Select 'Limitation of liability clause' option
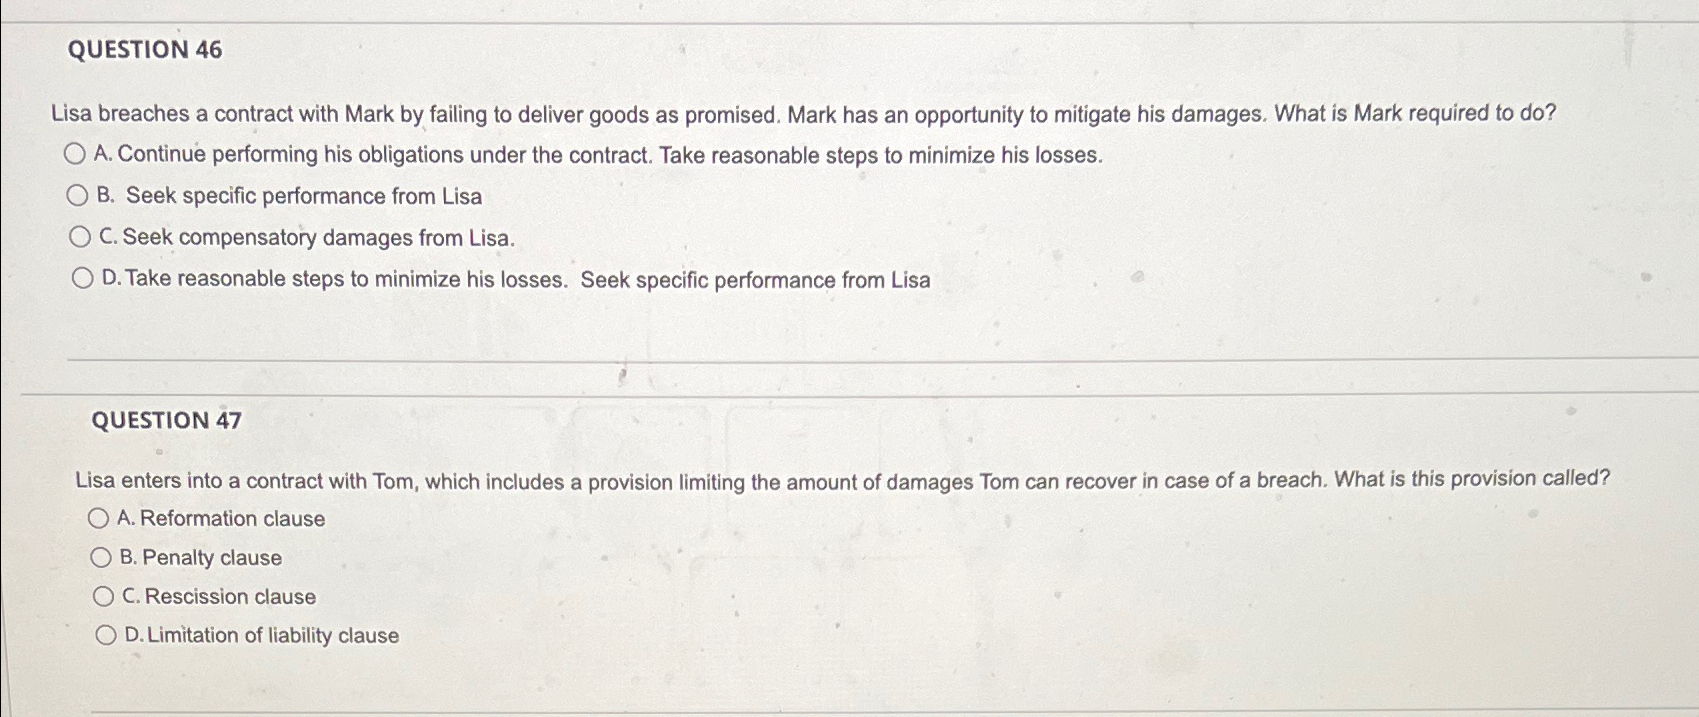The height and width of the screenshot is (717, 1699). click(x=107, y=634)
